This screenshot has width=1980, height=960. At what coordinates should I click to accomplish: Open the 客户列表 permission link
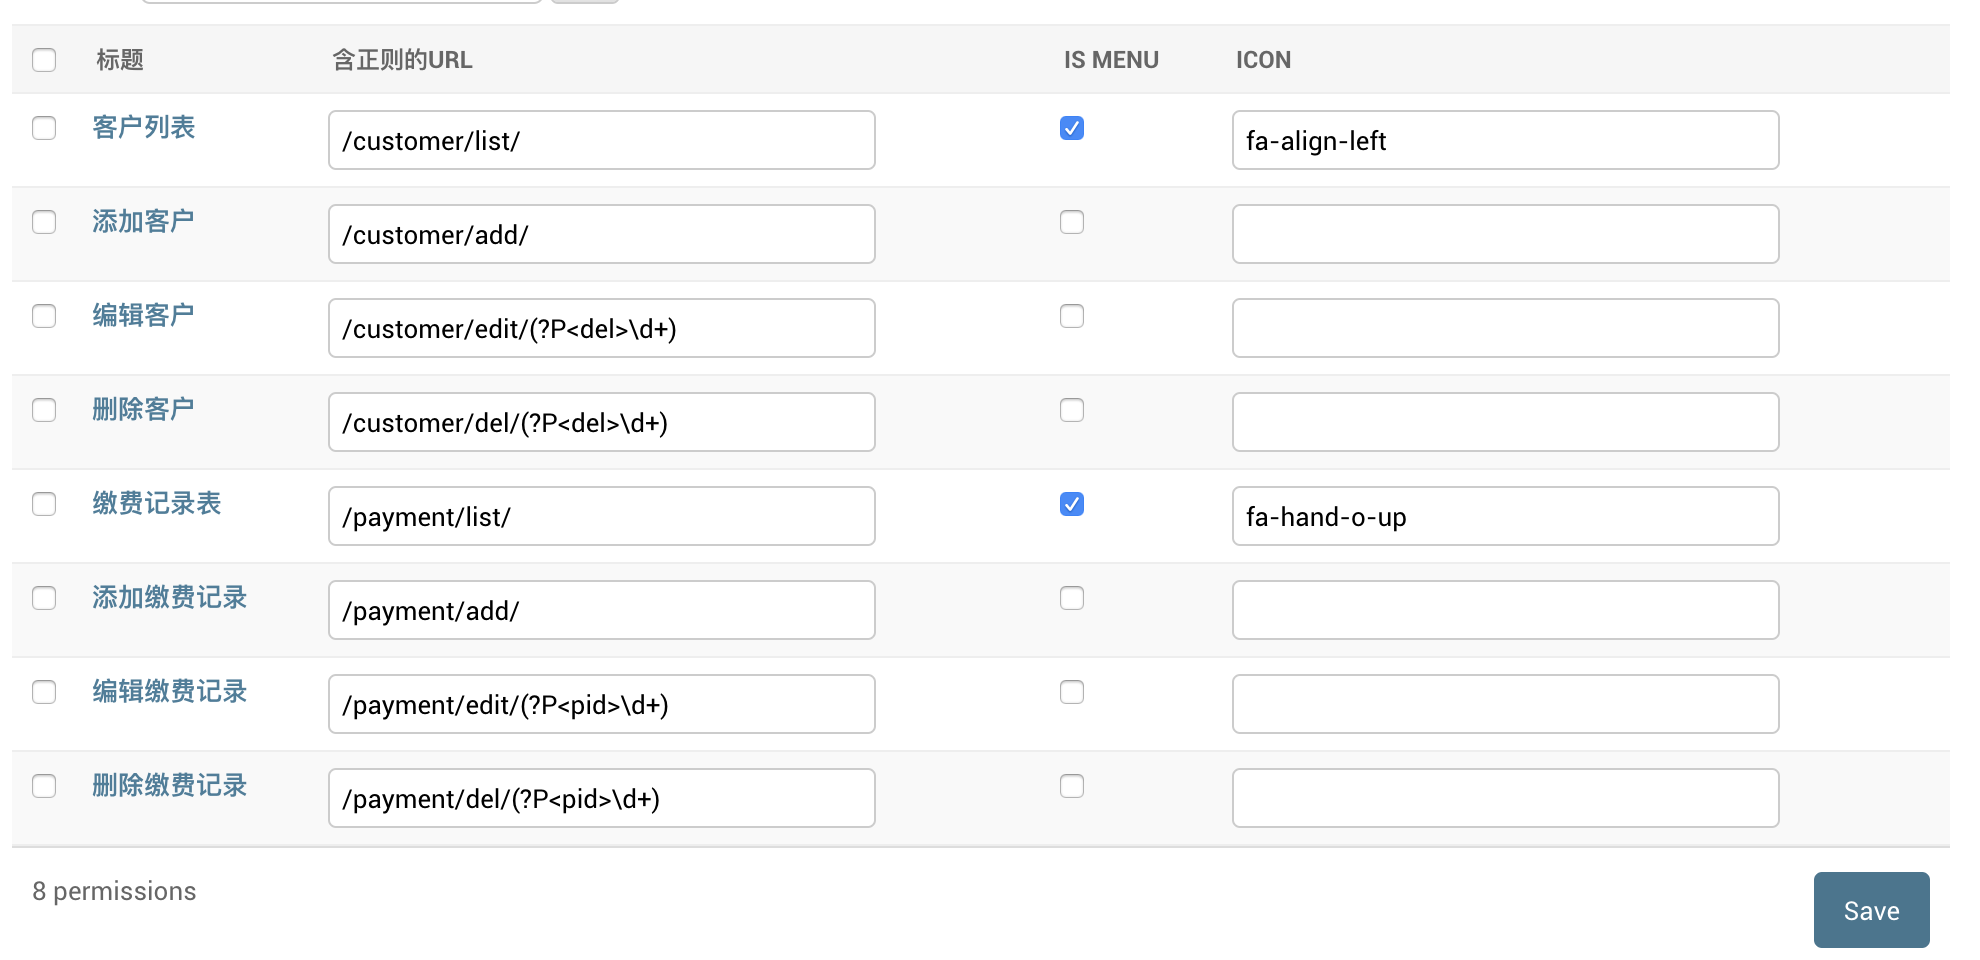[x=144, y=128]
